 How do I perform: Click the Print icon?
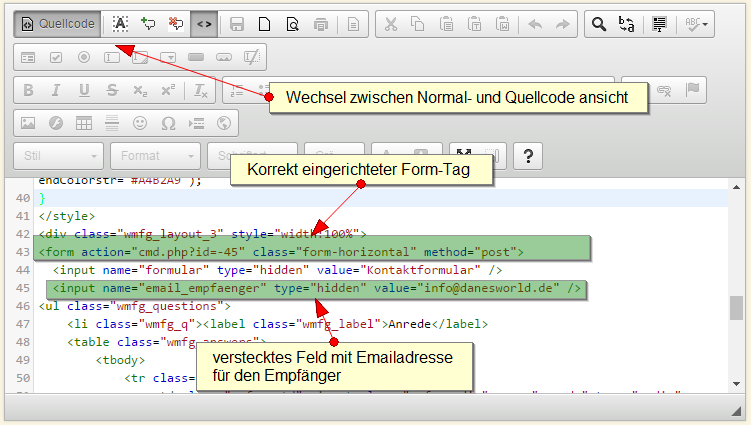(x=321, y=23)
